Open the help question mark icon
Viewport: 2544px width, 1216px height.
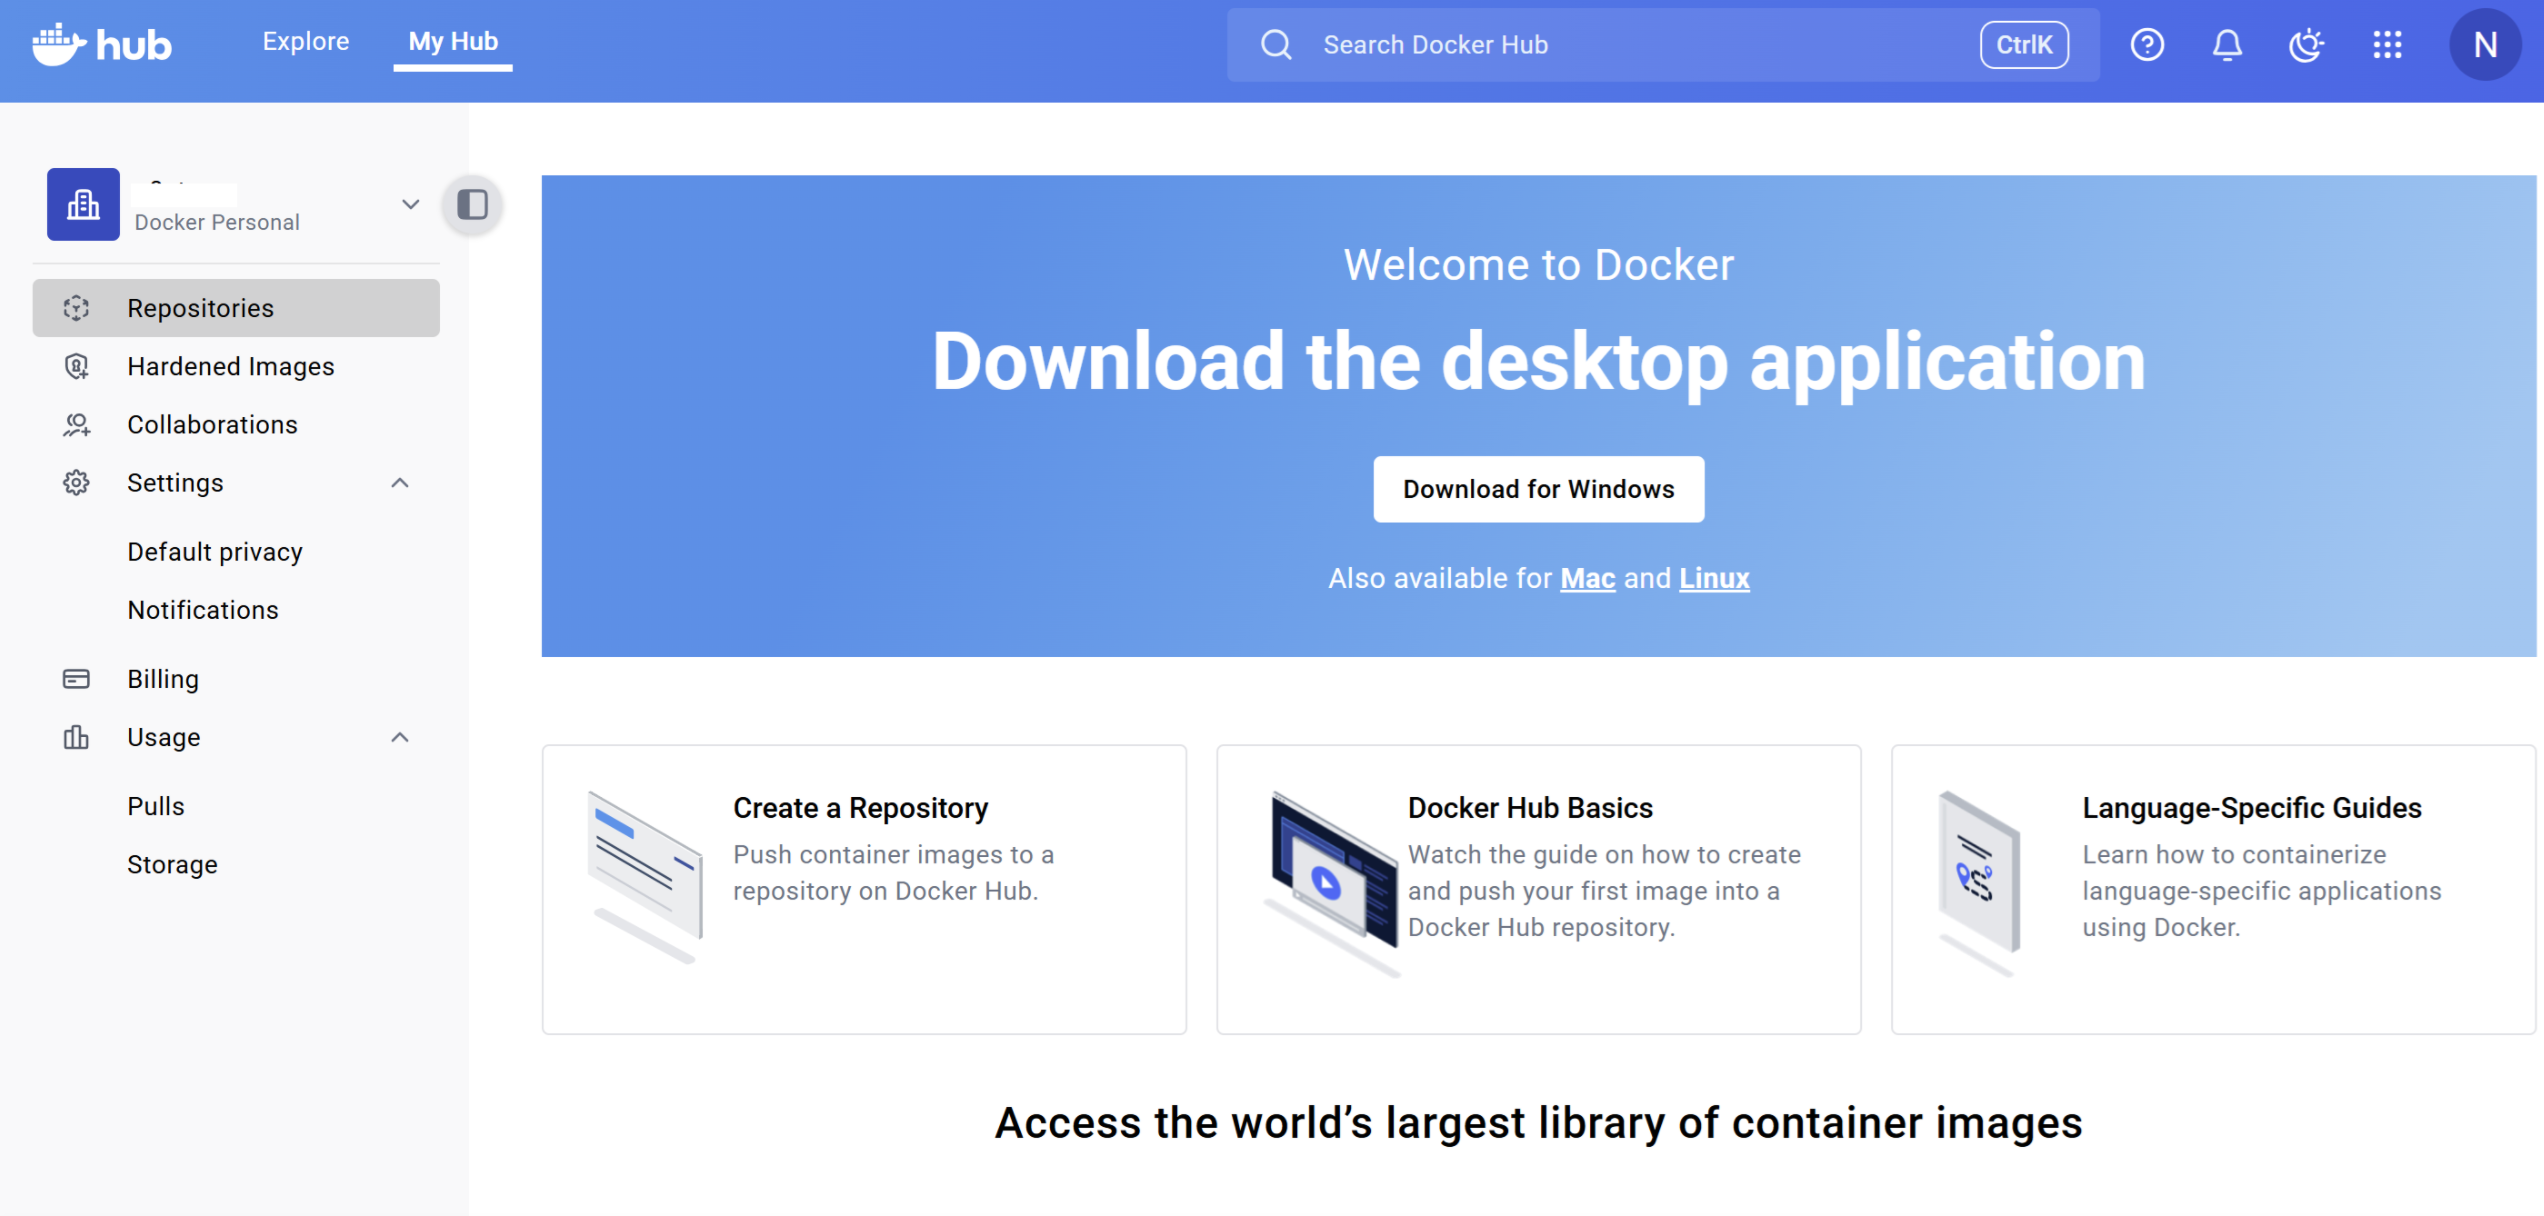(x=2146, y=44)
